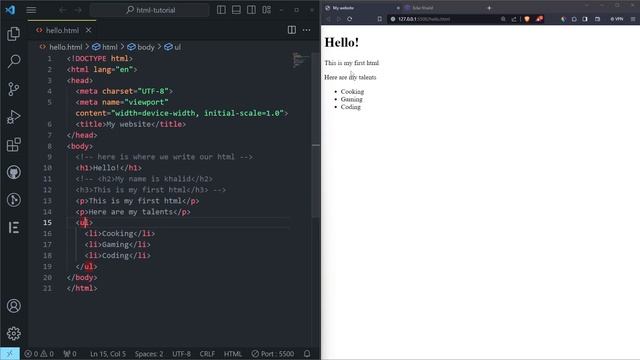Open the Manage gear icon
Viewport: 640px width, 360px height.
coord(13,333)
